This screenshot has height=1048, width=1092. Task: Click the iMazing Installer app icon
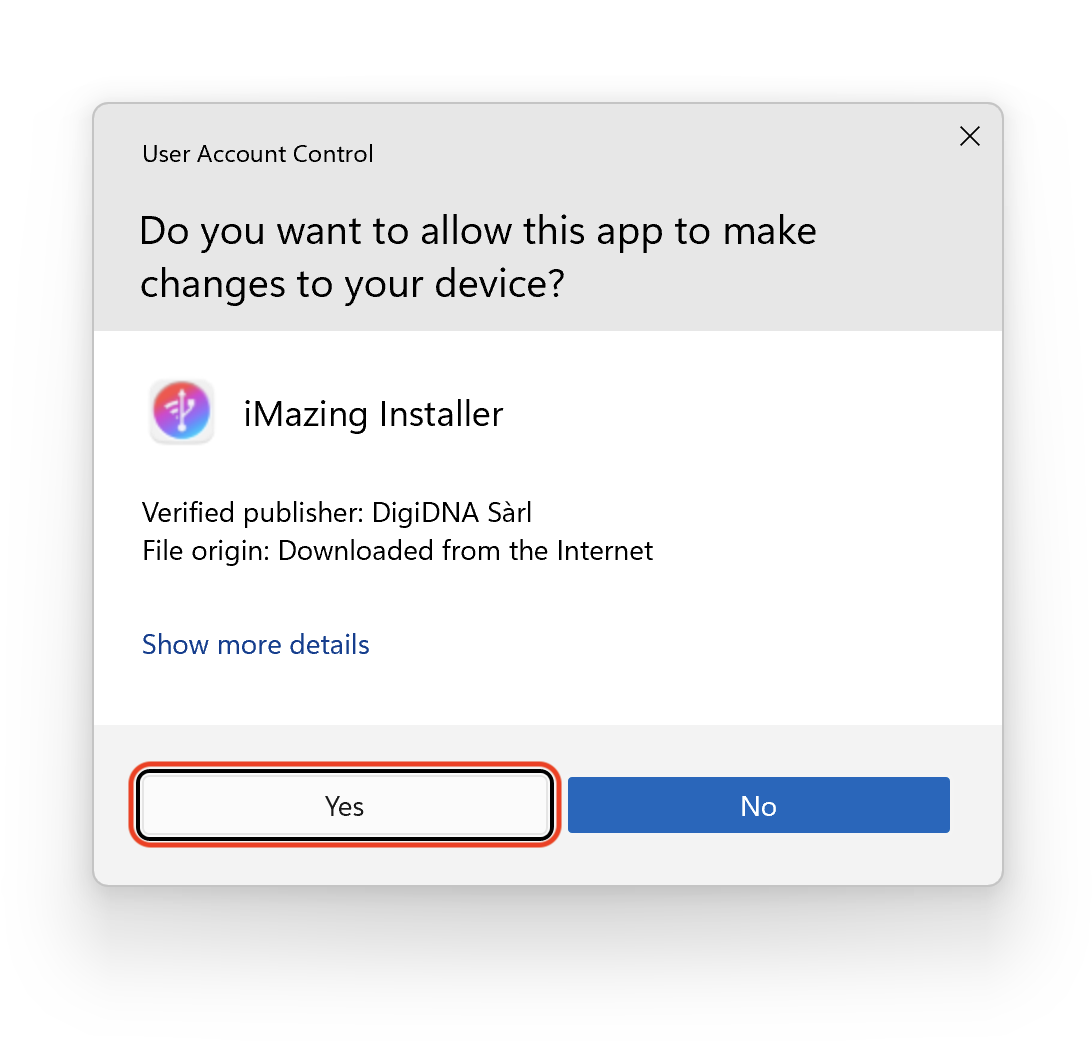pyautogui.click(x=182, y=412)
